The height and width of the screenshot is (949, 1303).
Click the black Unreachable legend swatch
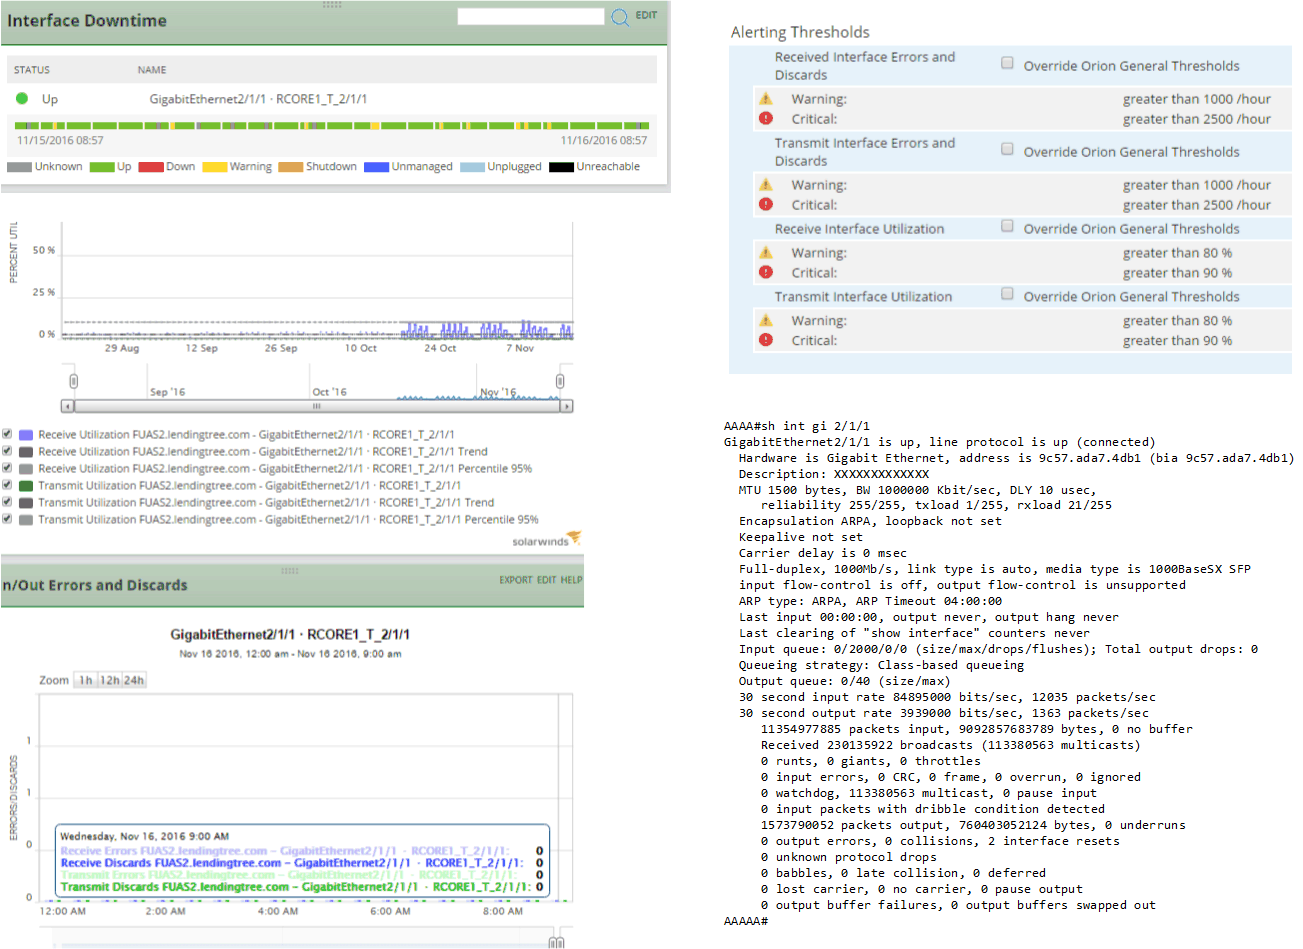click(x=561, y=167)
